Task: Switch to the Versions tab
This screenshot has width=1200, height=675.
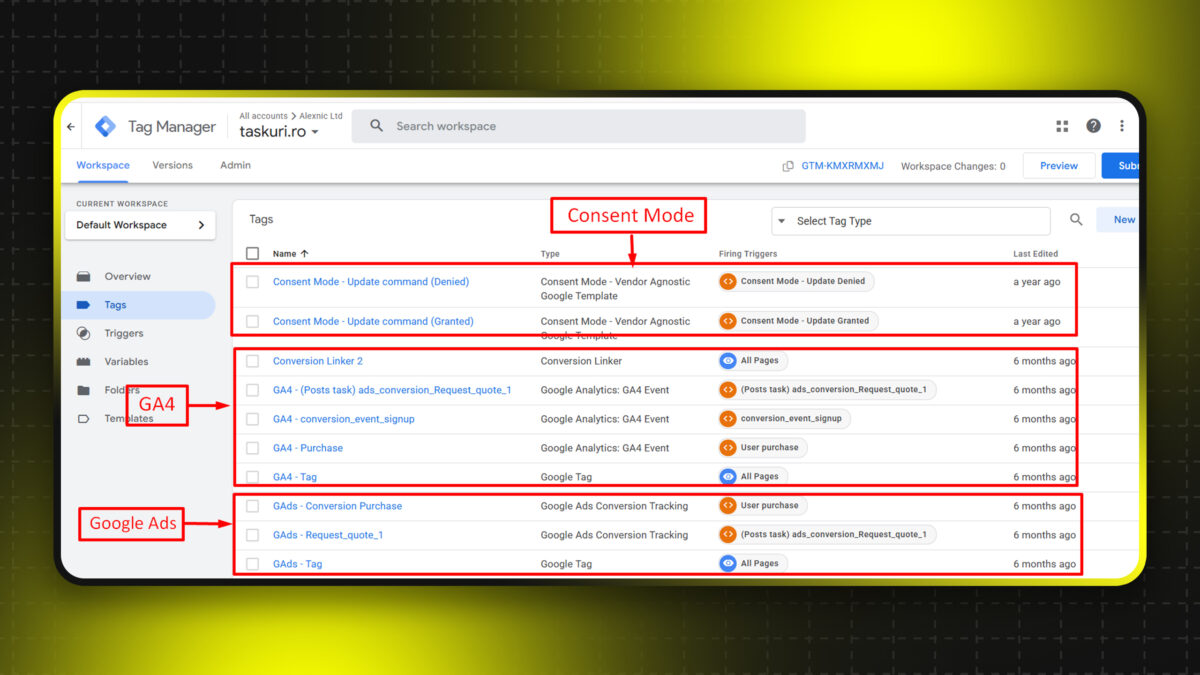Action: [x=172, y=165]
